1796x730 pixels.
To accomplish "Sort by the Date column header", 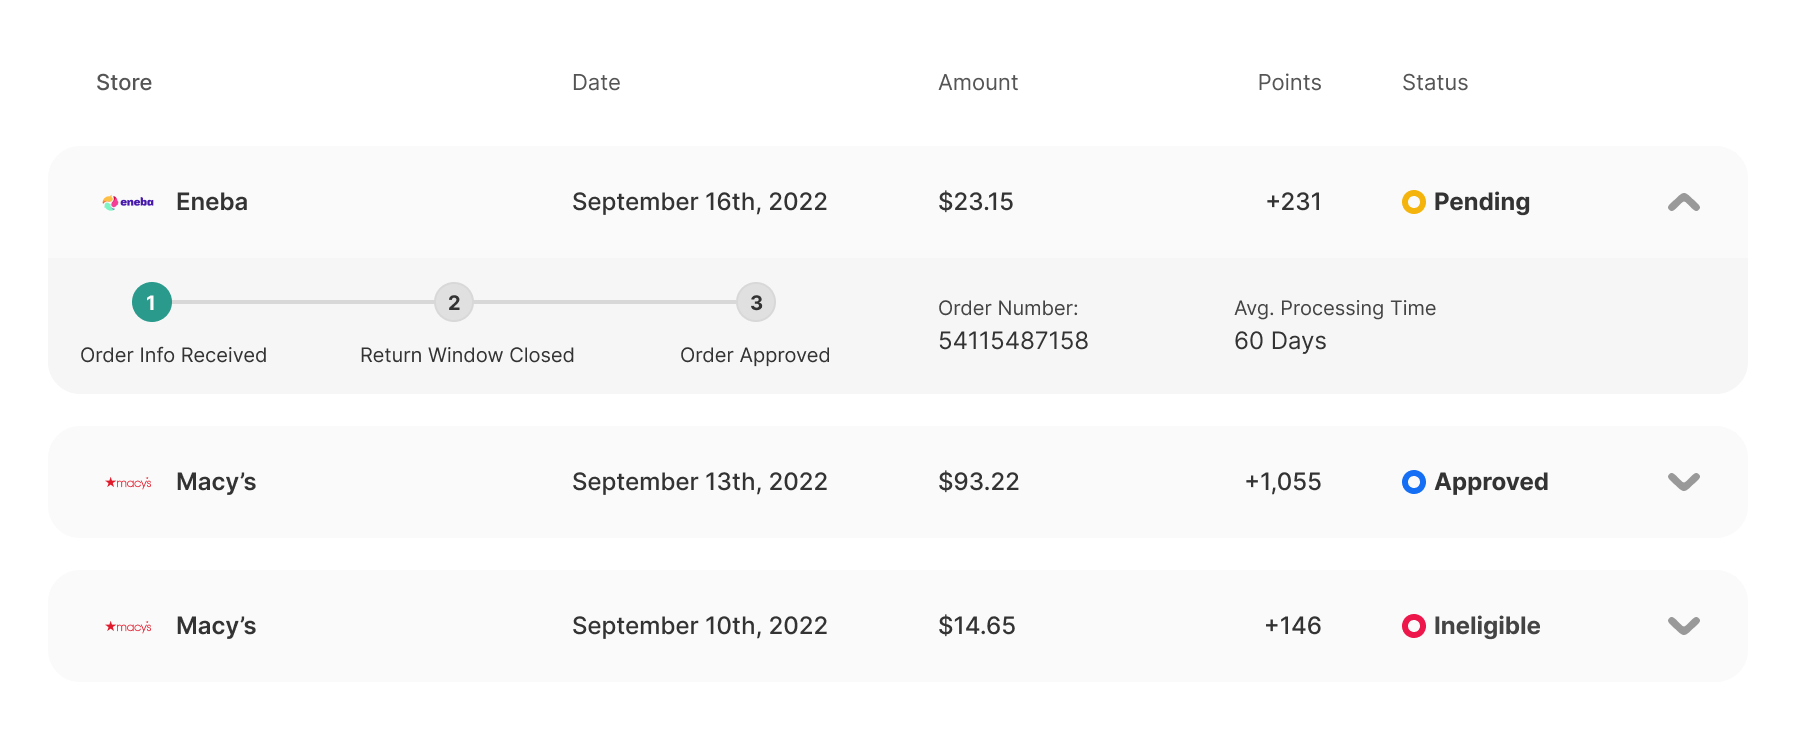I will [595, 82].
